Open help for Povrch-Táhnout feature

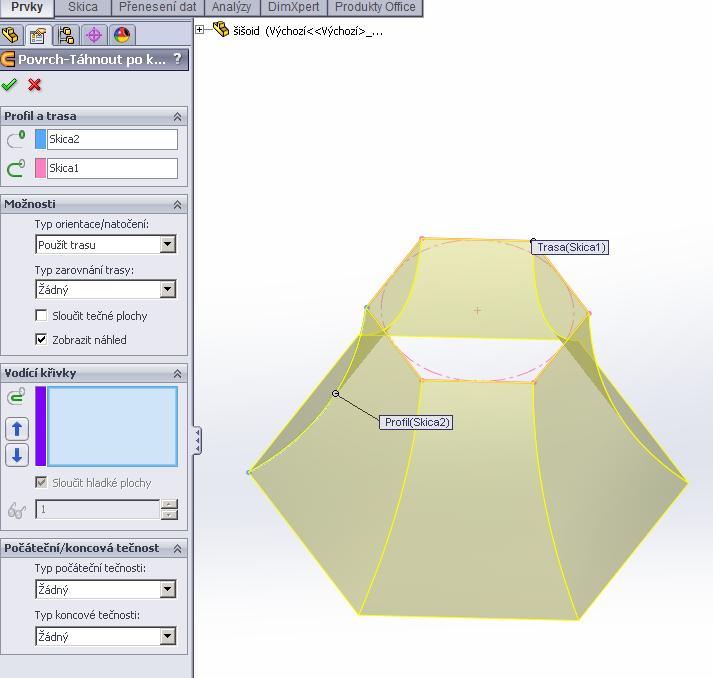click(x=178, y=60)
